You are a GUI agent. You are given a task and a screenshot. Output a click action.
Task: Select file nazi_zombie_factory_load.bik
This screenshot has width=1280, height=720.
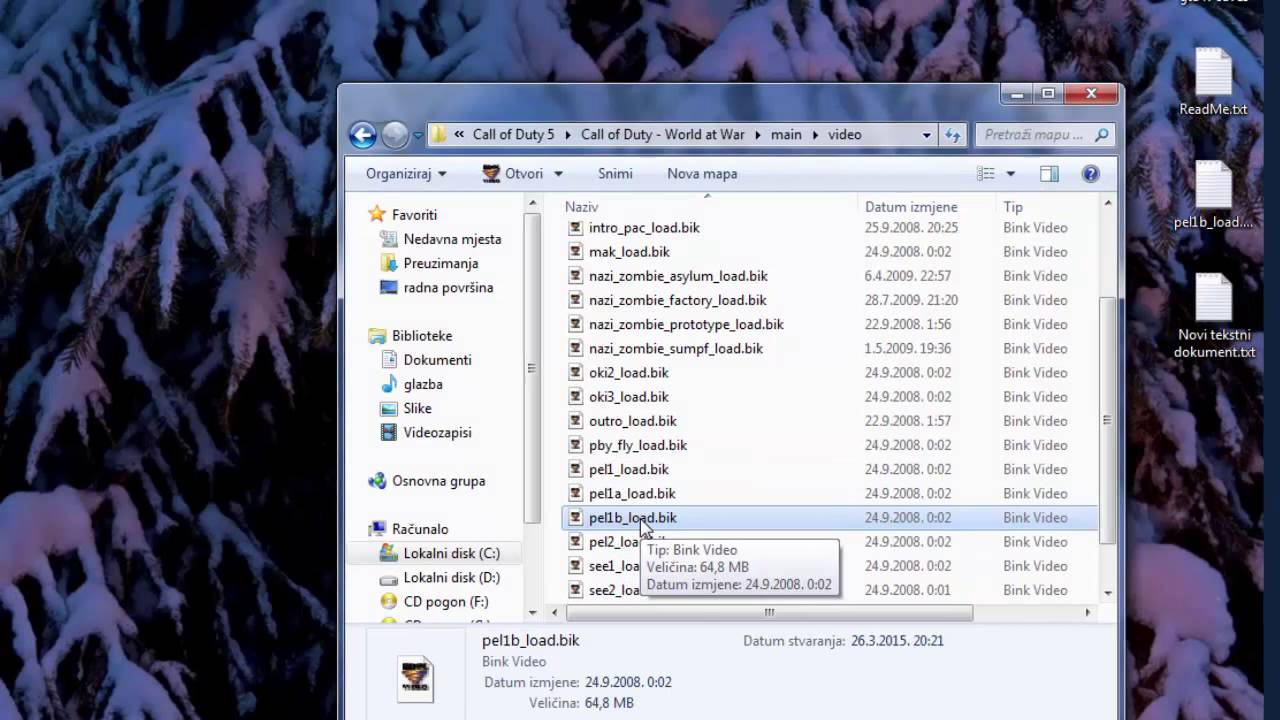click(677, 300)
